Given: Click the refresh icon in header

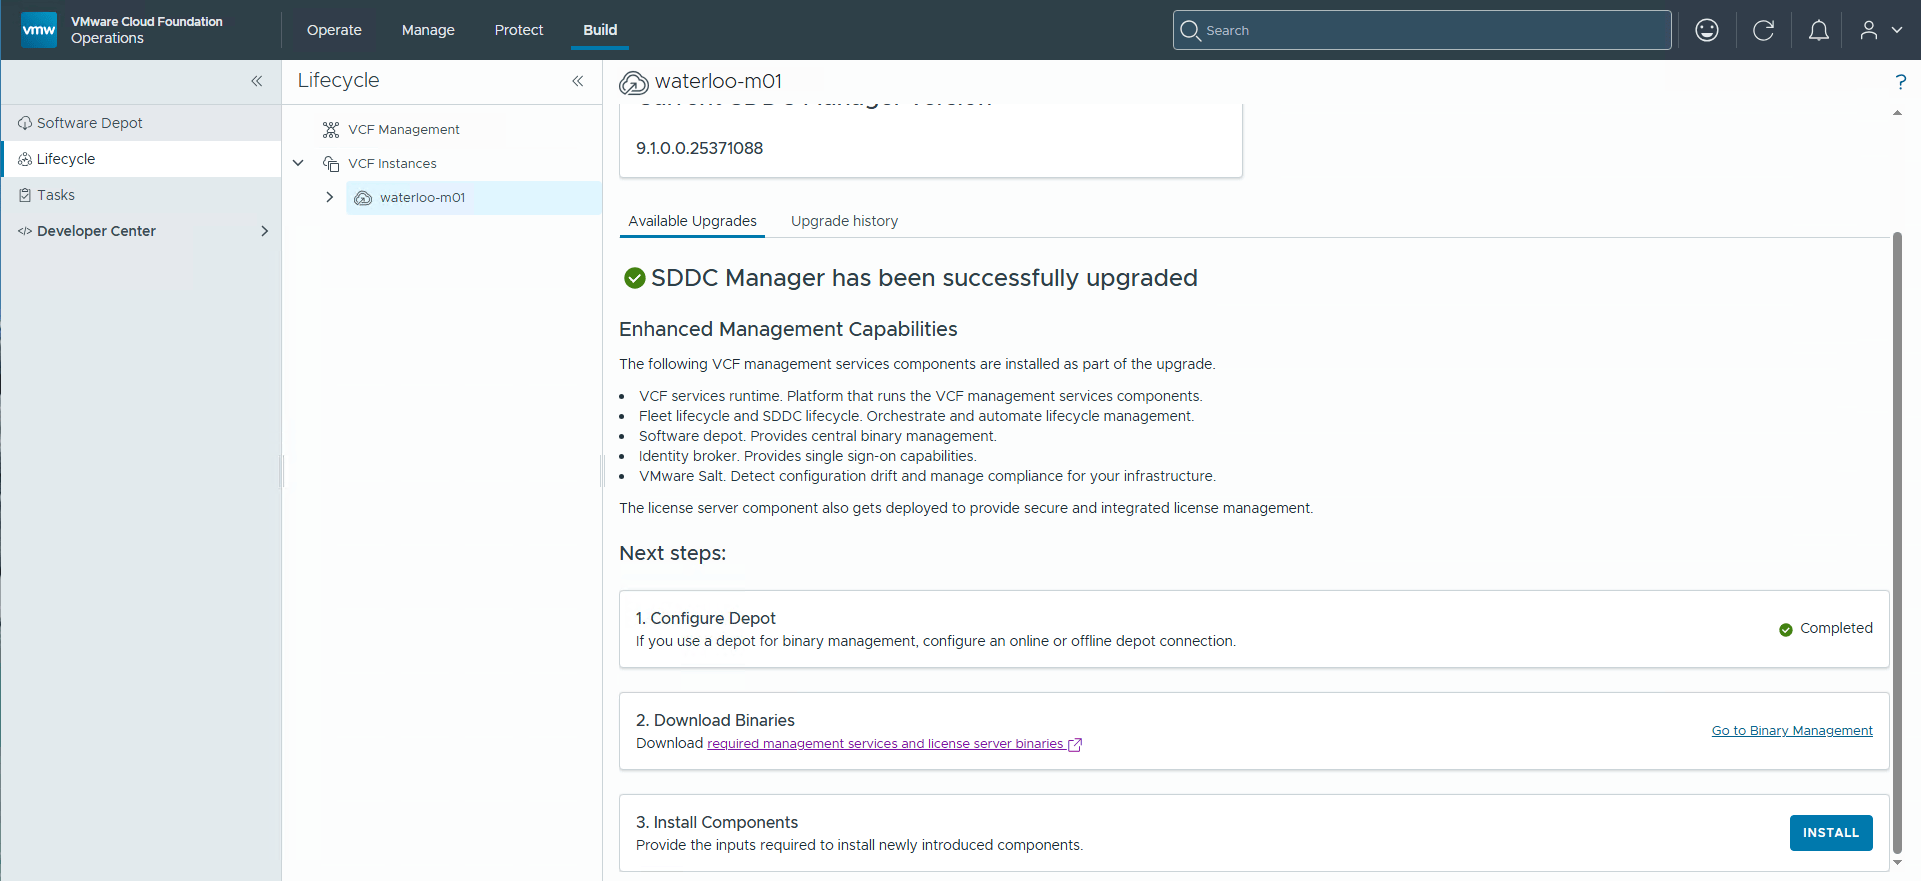Looking at the screenshot, I should 1763,30.
